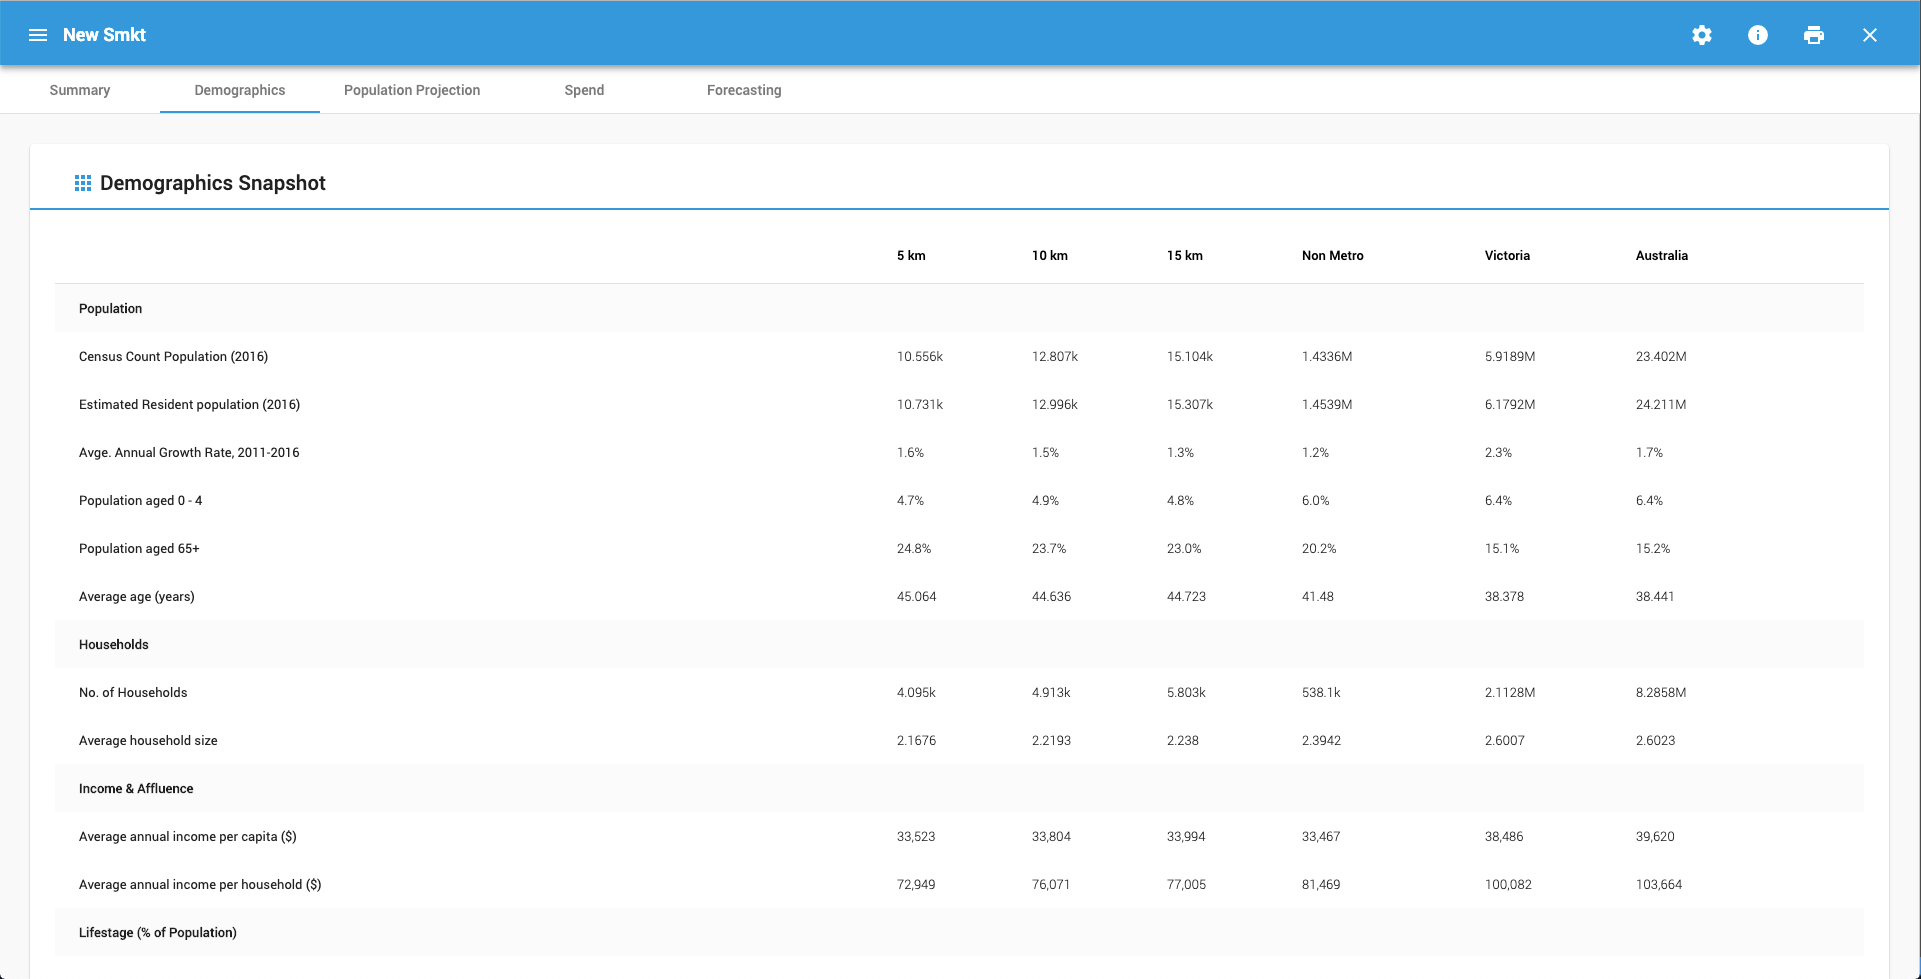1921x979 pixels.
Task: Click the Population section row
Action: click(959, 308)
